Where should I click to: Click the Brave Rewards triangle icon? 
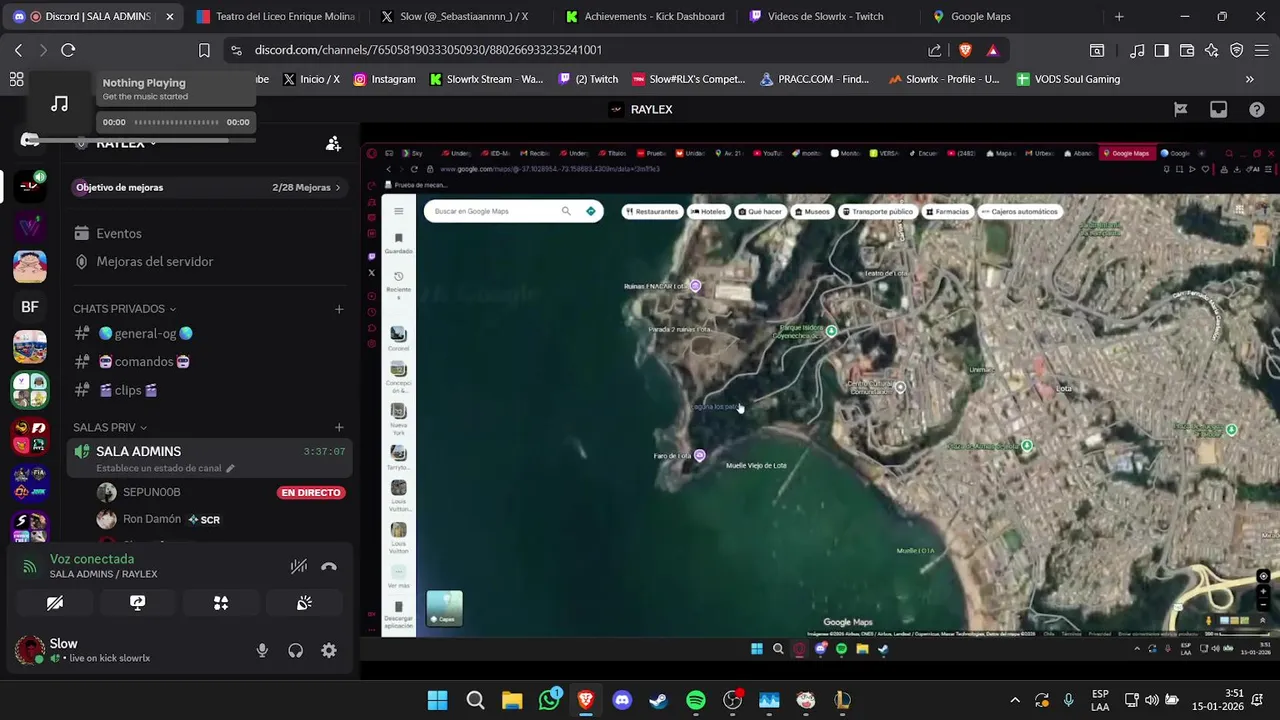coord(992,50)
